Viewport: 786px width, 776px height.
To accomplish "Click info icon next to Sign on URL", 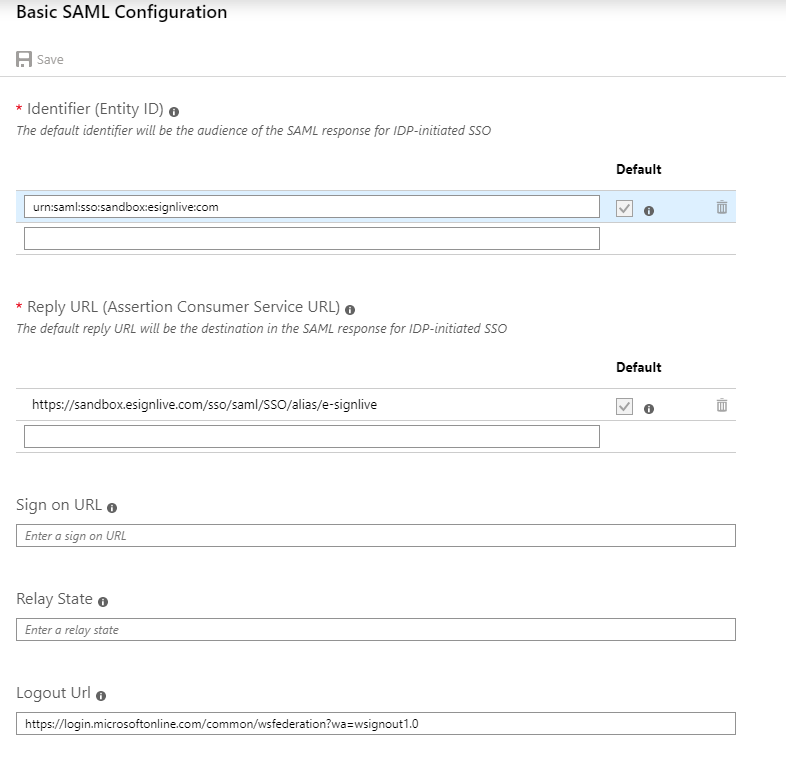I will (x=112, y=508).
